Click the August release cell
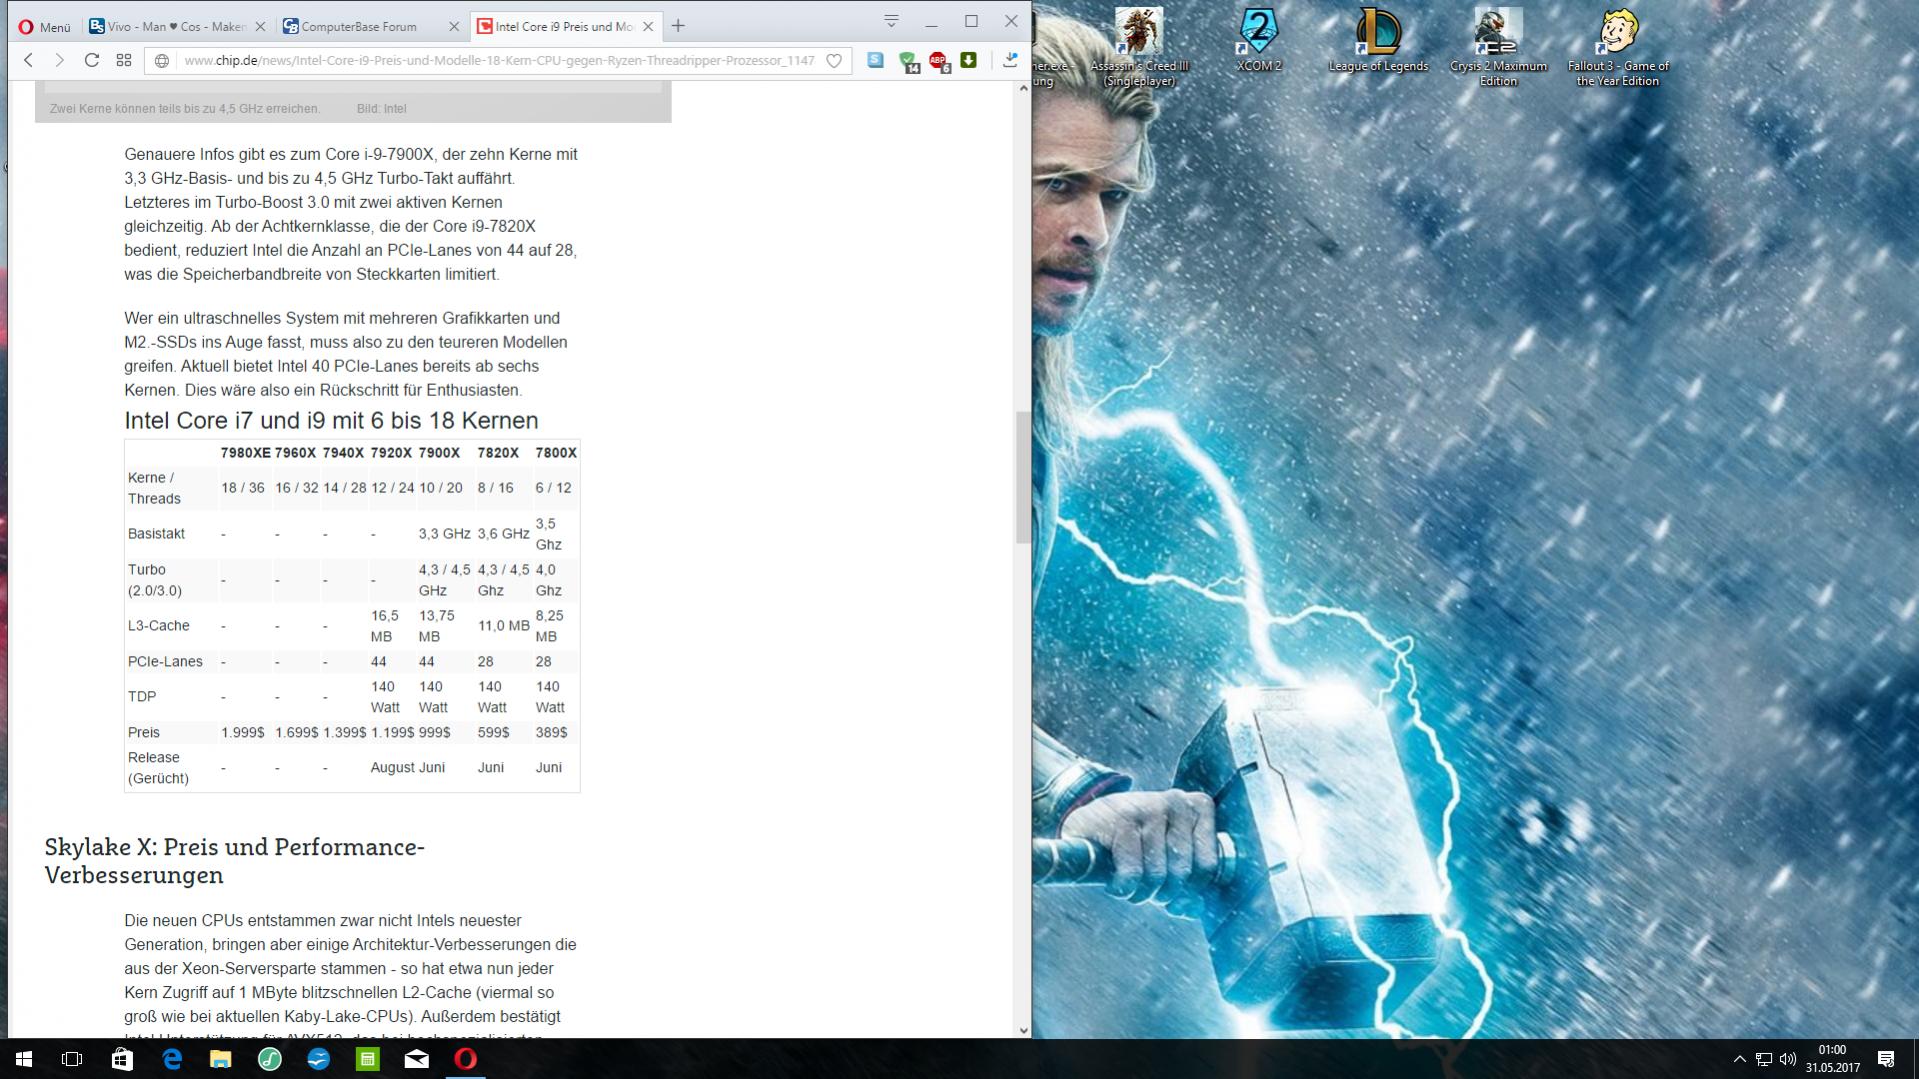The width and height of the screenshot is (1919, 1079). 392,767
